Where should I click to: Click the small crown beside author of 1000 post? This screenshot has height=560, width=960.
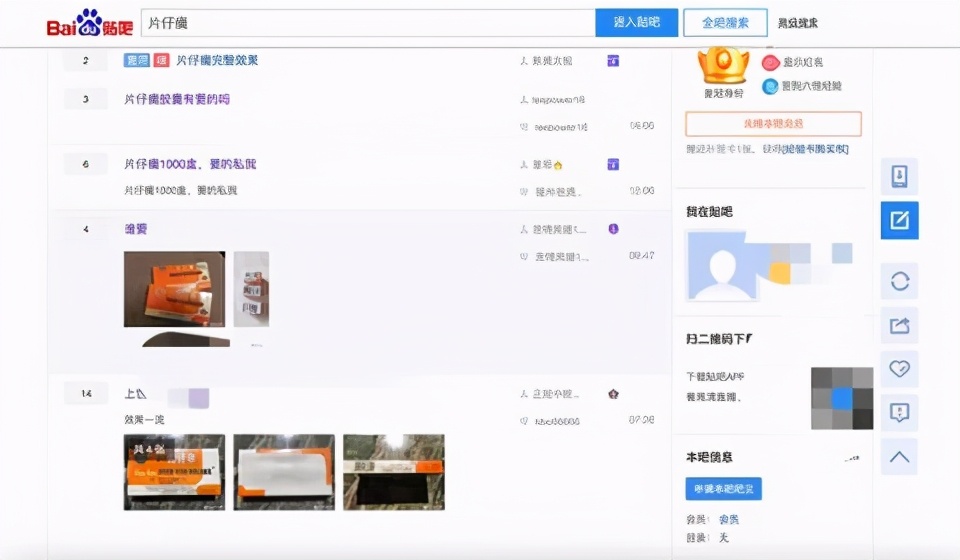coord(558,165)
